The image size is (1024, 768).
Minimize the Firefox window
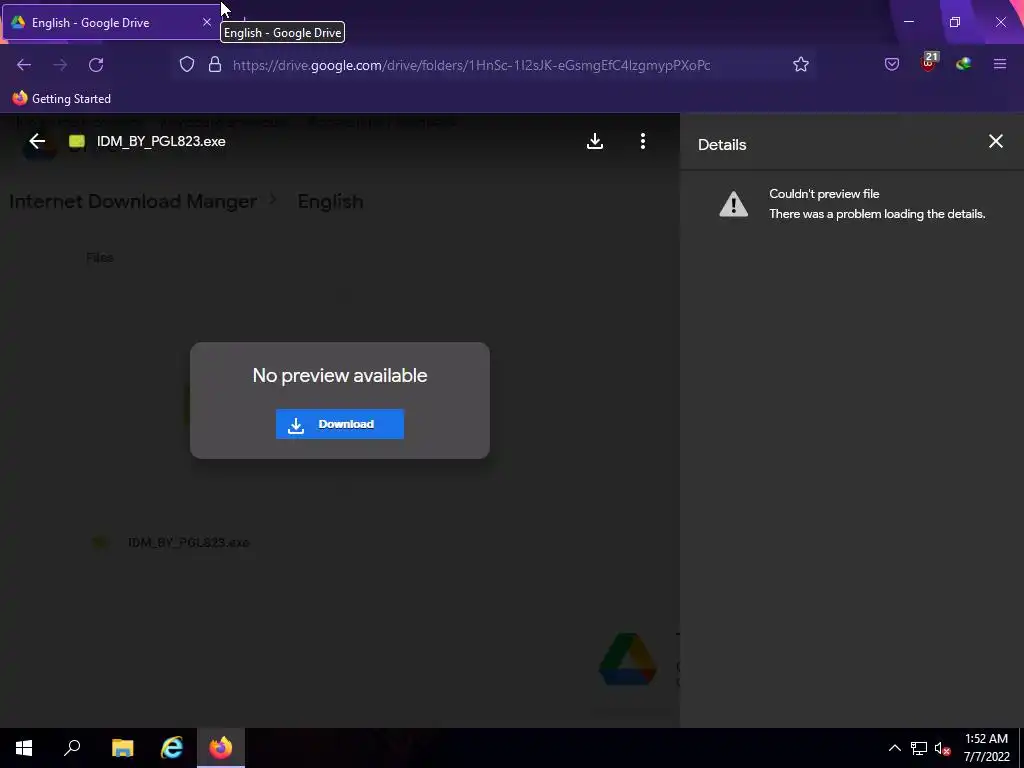click(x=908, y=22)
